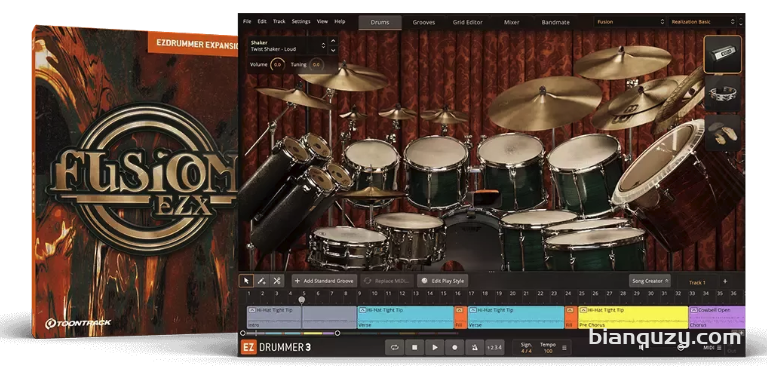Open the Settings menu
Screen dimensions: 767x374
click(301, 22)
